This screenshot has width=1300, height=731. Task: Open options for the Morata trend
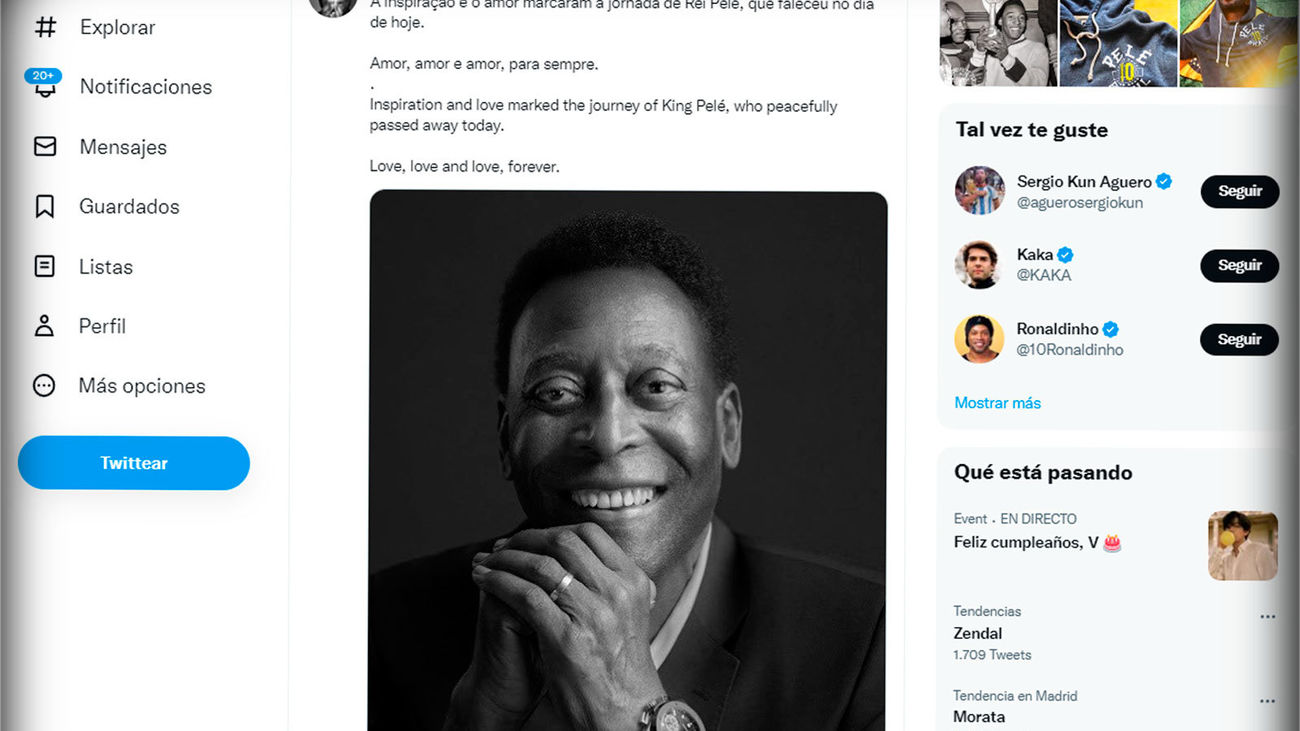1267,701
